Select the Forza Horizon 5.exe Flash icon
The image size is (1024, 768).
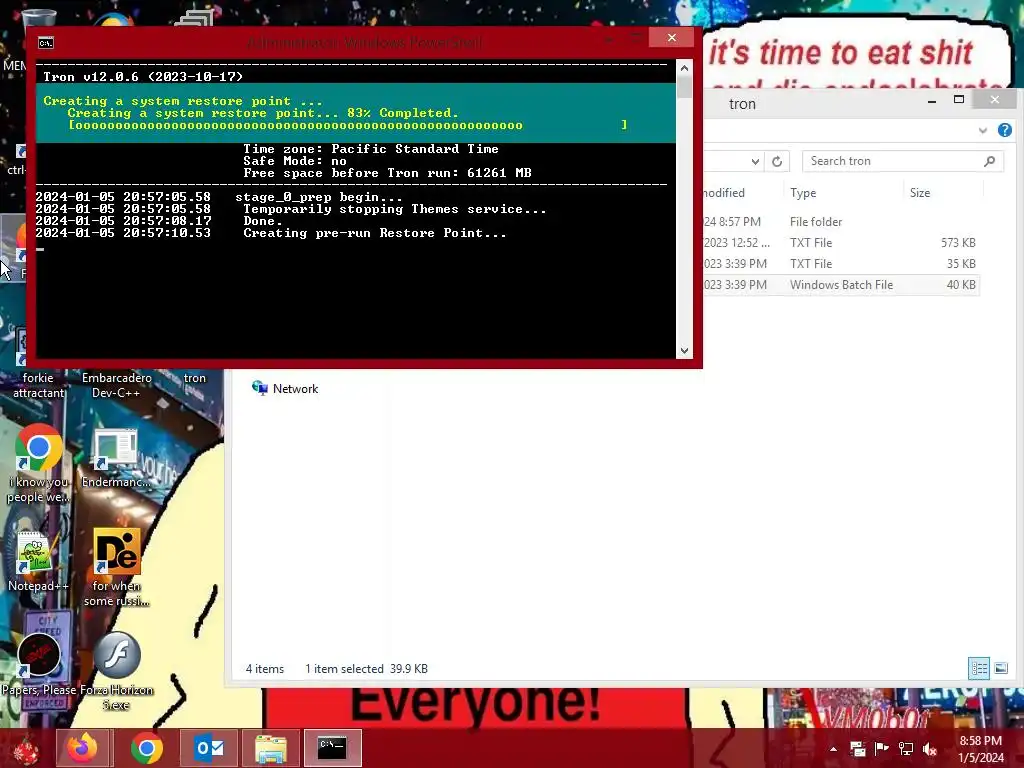coord(116,671)
